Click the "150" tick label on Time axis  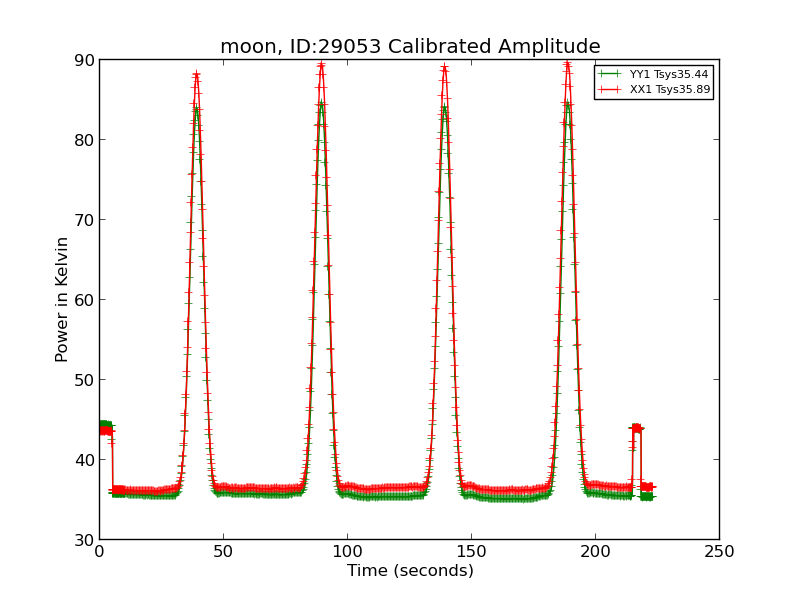(x=471, y=552)
